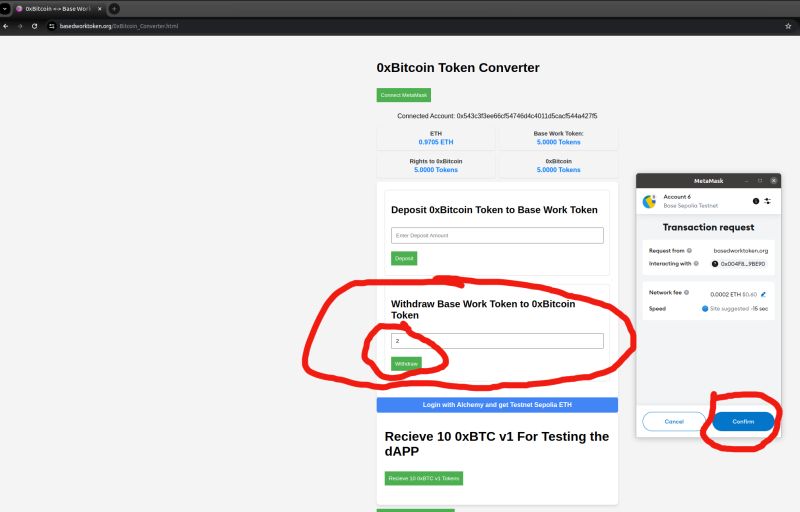The height and width of the screenshot is (512, 800).
Task: Click basedworktoken.org request origin in MetaMask
Action: [x=740, y=250]
